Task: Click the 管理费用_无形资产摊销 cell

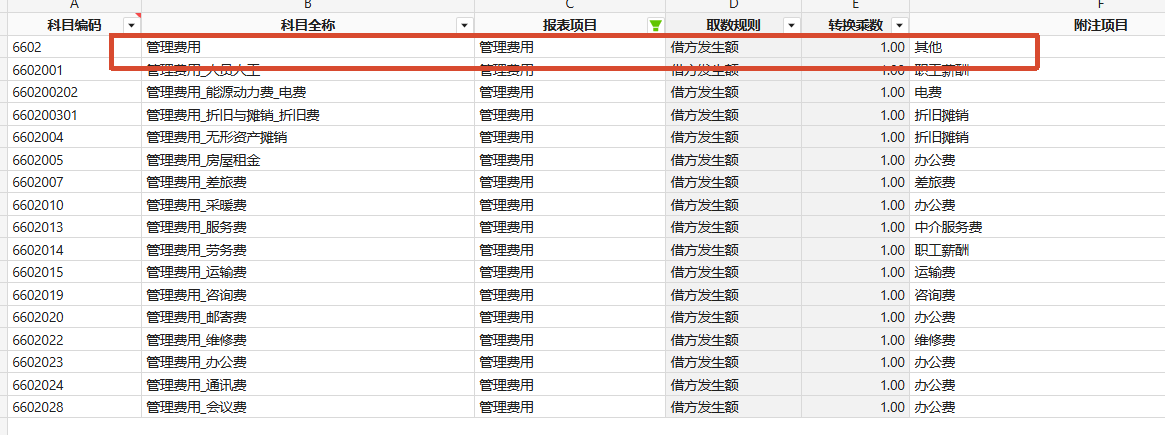Action: click(x=308, y=138)
